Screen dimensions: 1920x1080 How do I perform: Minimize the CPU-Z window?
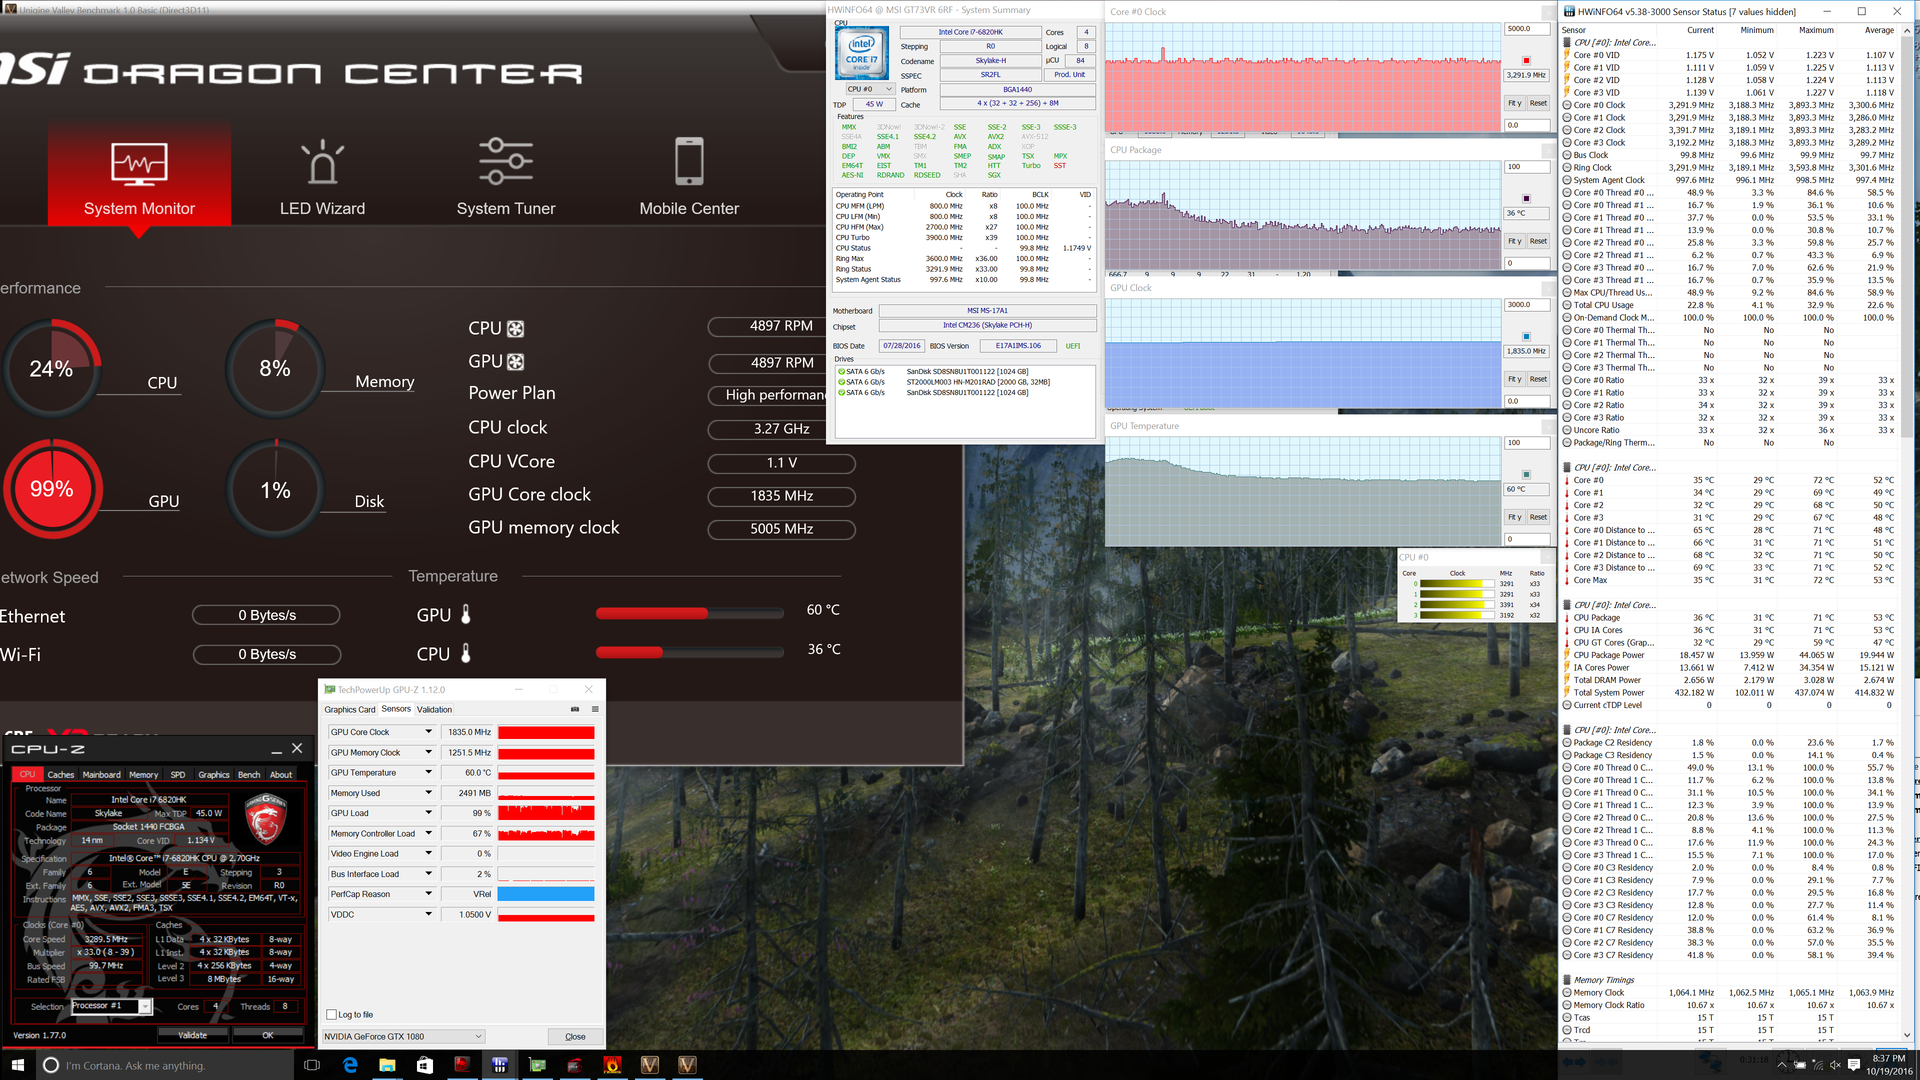276,749
